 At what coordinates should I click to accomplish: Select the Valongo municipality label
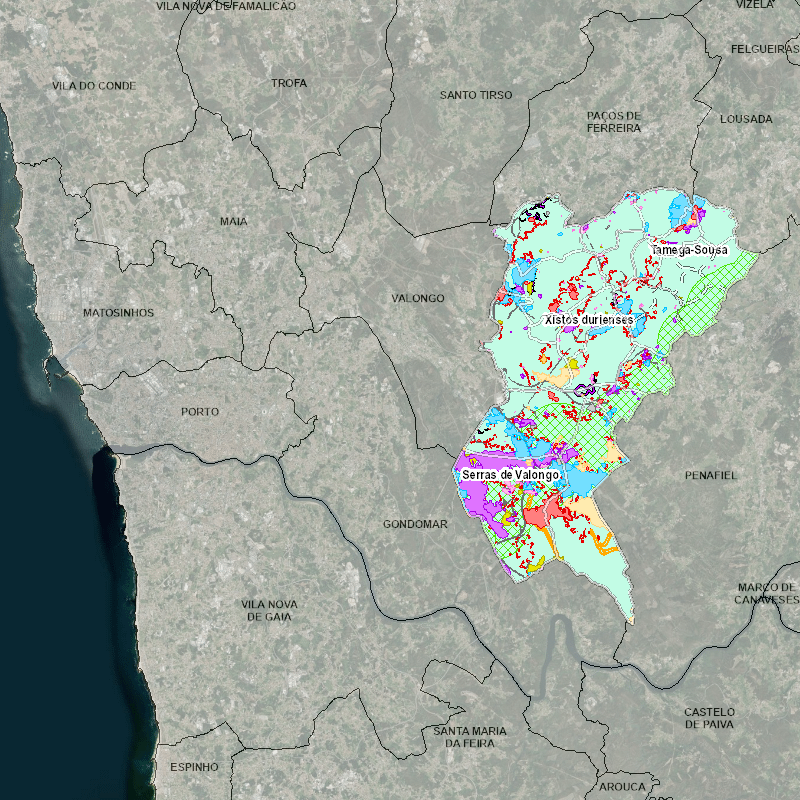[x=417, y=299]
